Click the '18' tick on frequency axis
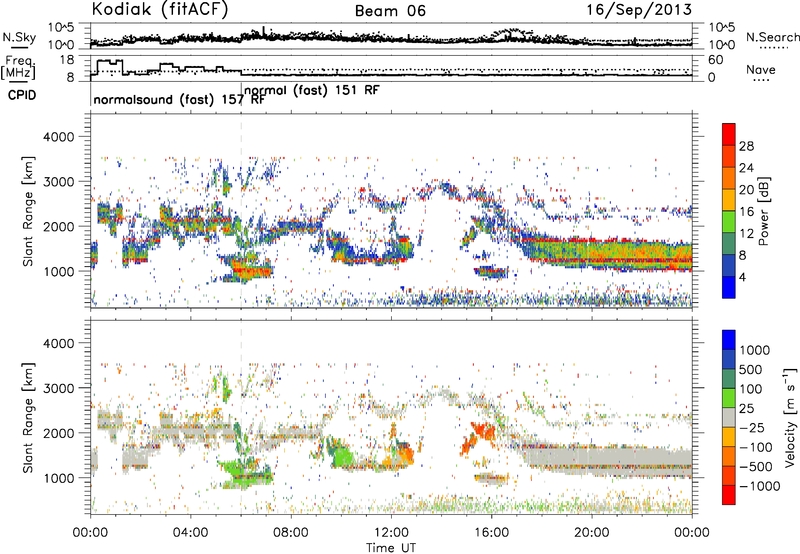 [66, 60]
